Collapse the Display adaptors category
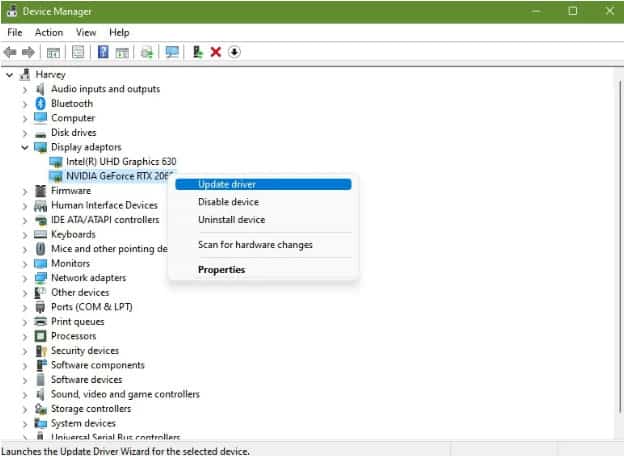624x456 pixels. [x=25, y=147]
